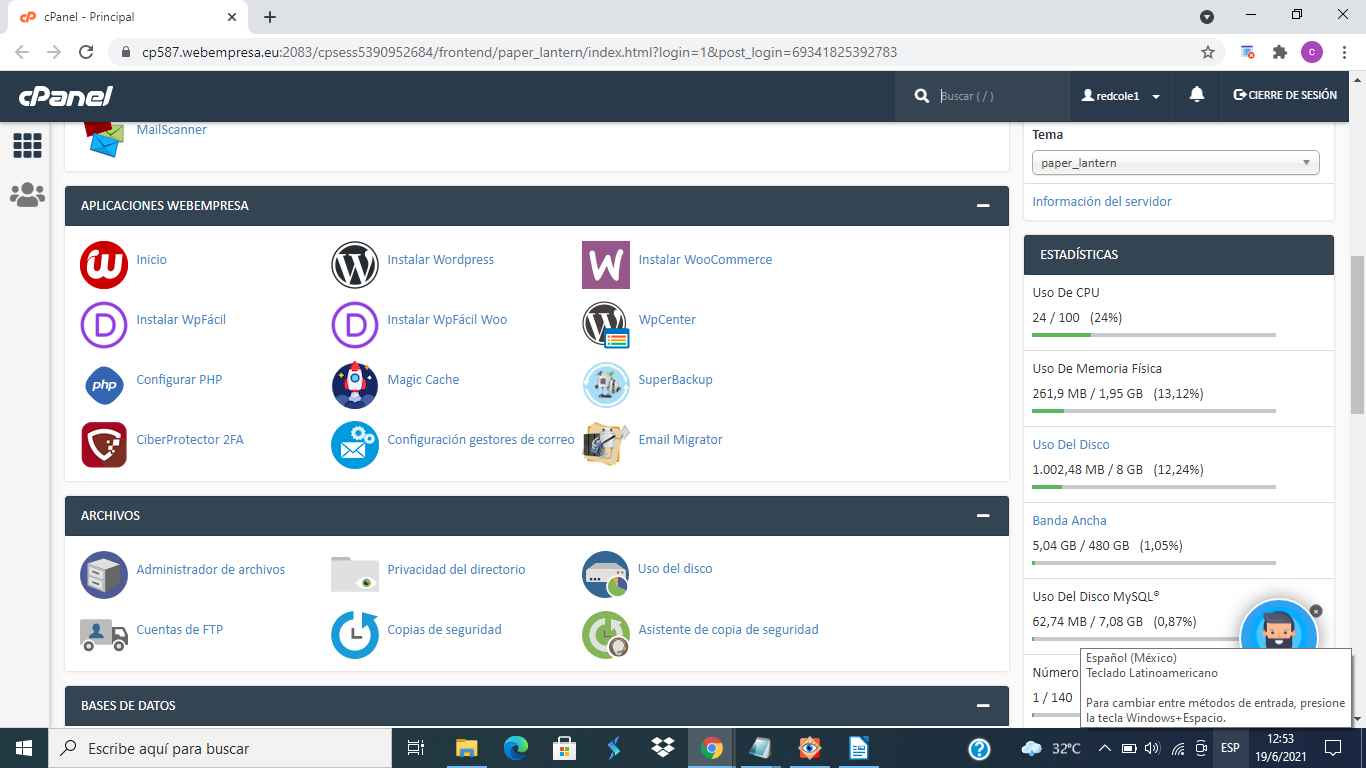The image size is (1366, 768).
Task: Click the Configurar PHP icon
Action: (104, 385)
